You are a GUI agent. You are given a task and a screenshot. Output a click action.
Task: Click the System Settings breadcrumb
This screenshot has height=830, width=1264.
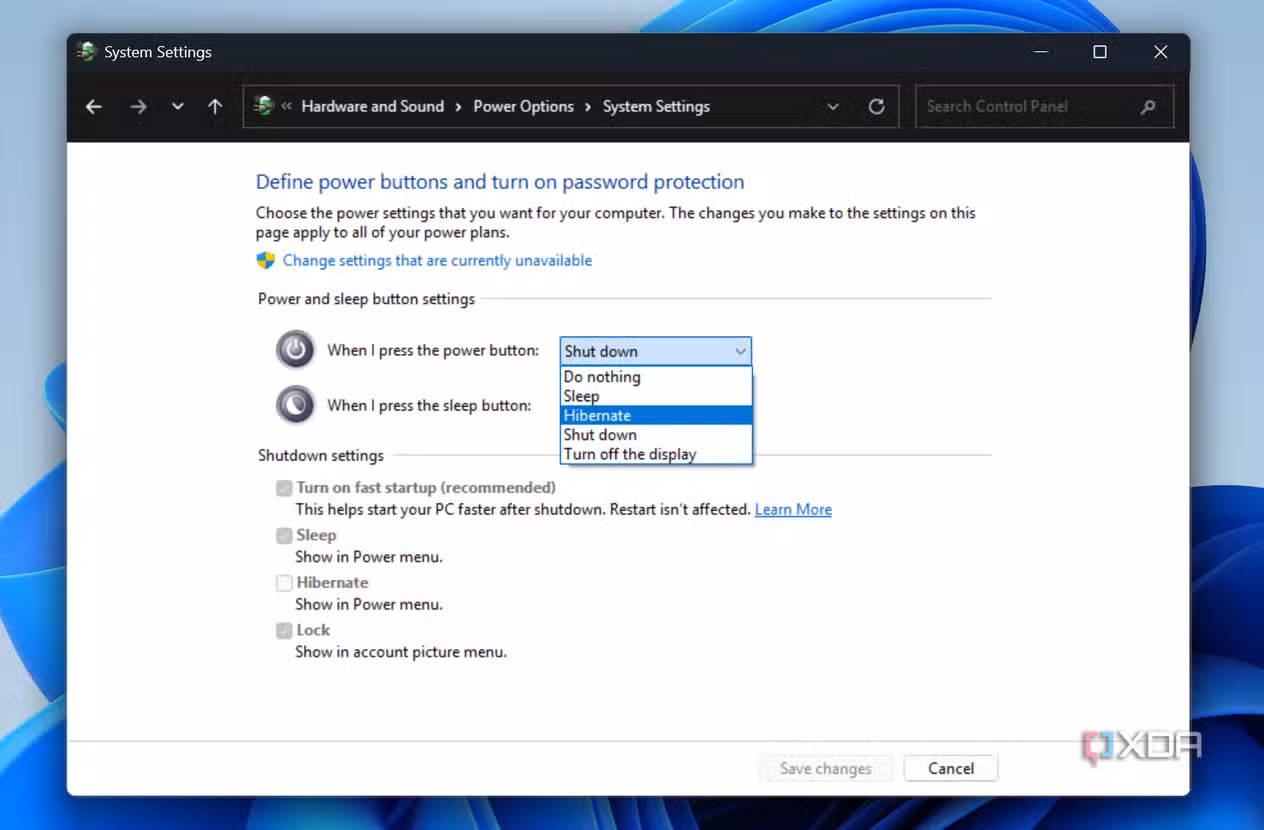pyautogui.click(x=656, y=106)
